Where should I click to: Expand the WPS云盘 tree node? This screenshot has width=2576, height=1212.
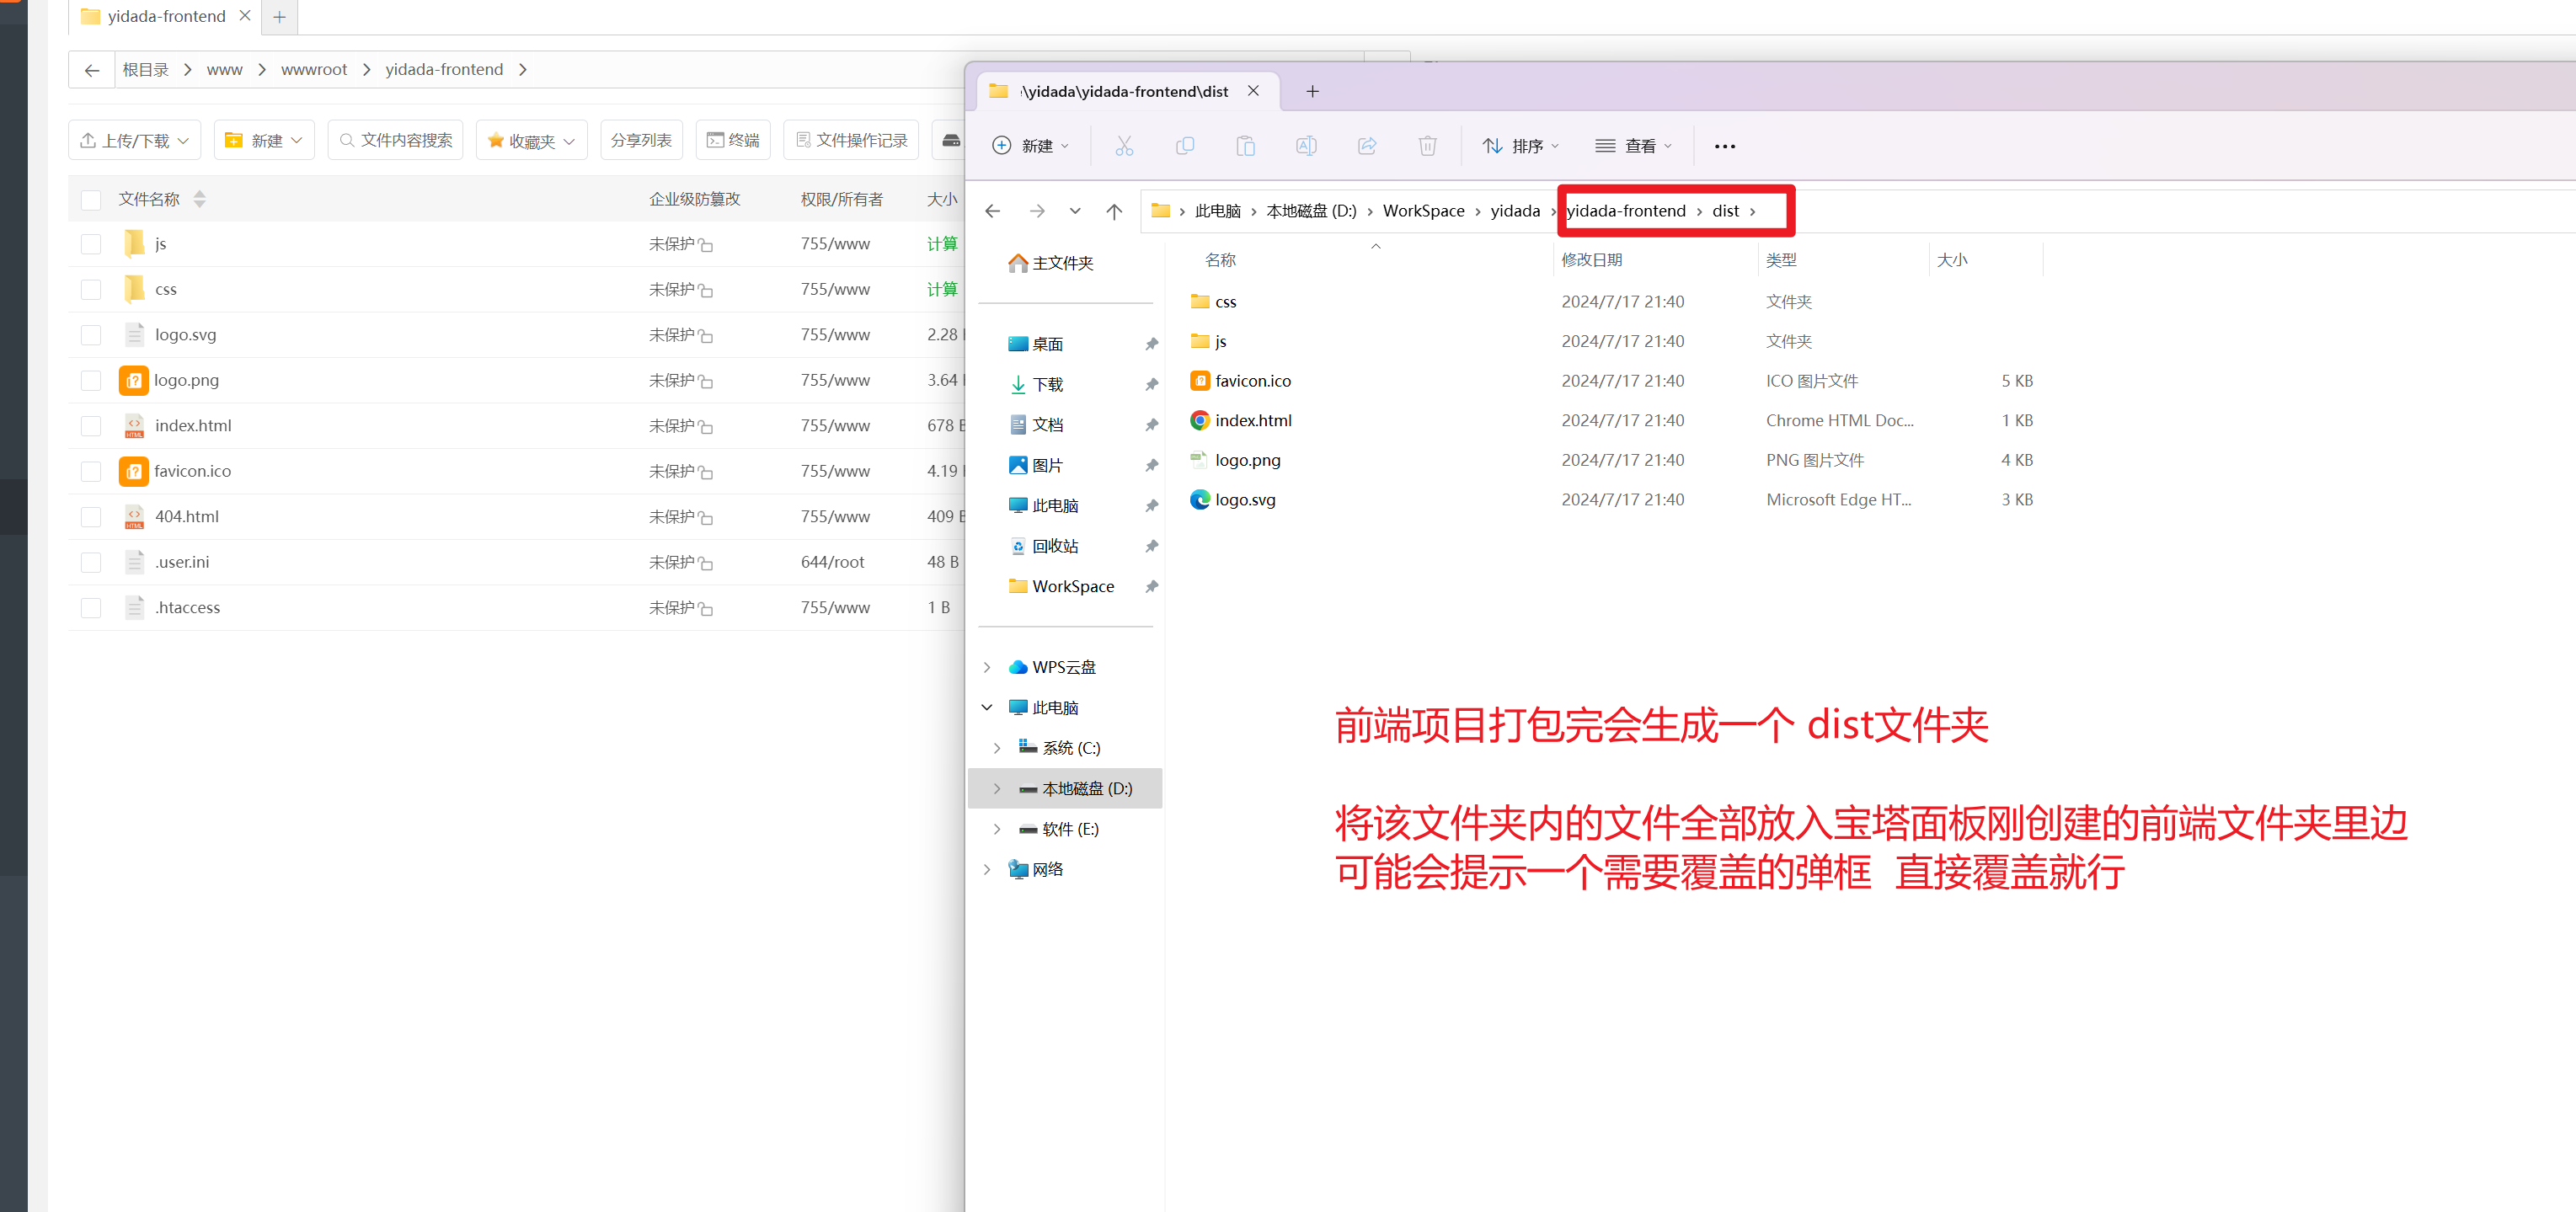tap(987, 668)
